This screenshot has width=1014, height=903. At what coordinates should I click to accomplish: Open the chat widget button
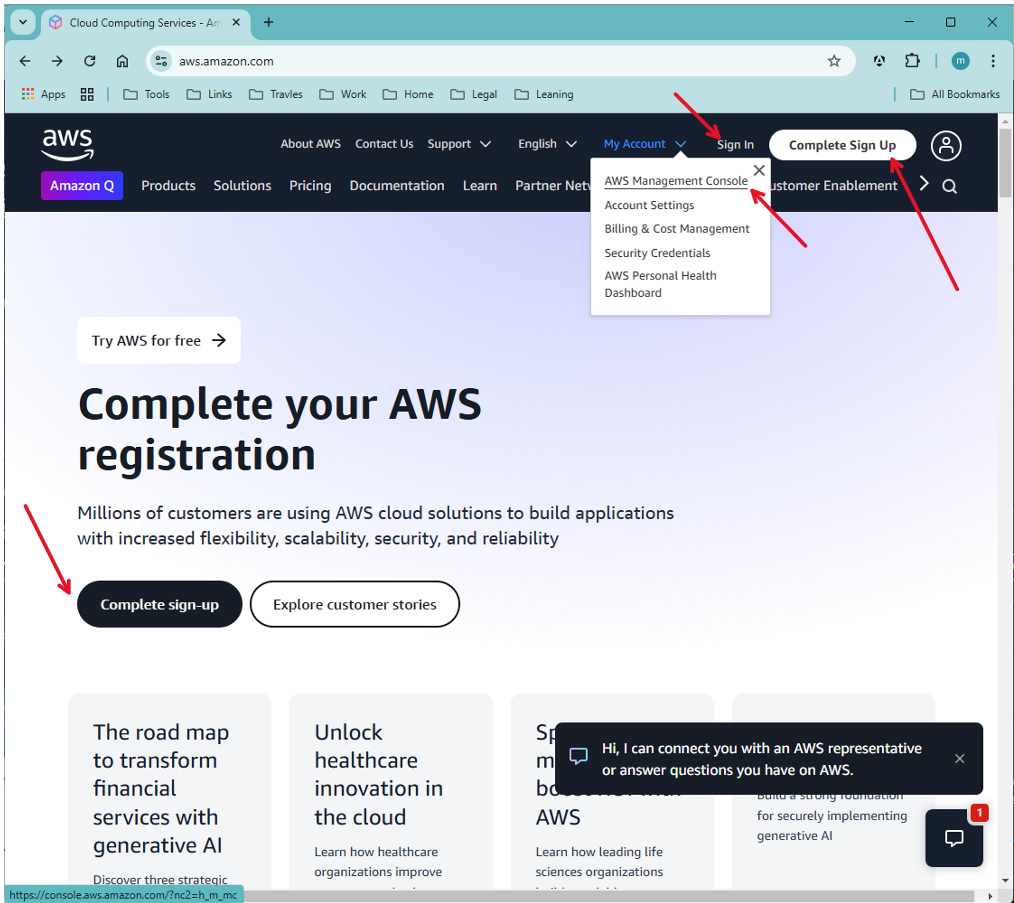pos(954,838)
